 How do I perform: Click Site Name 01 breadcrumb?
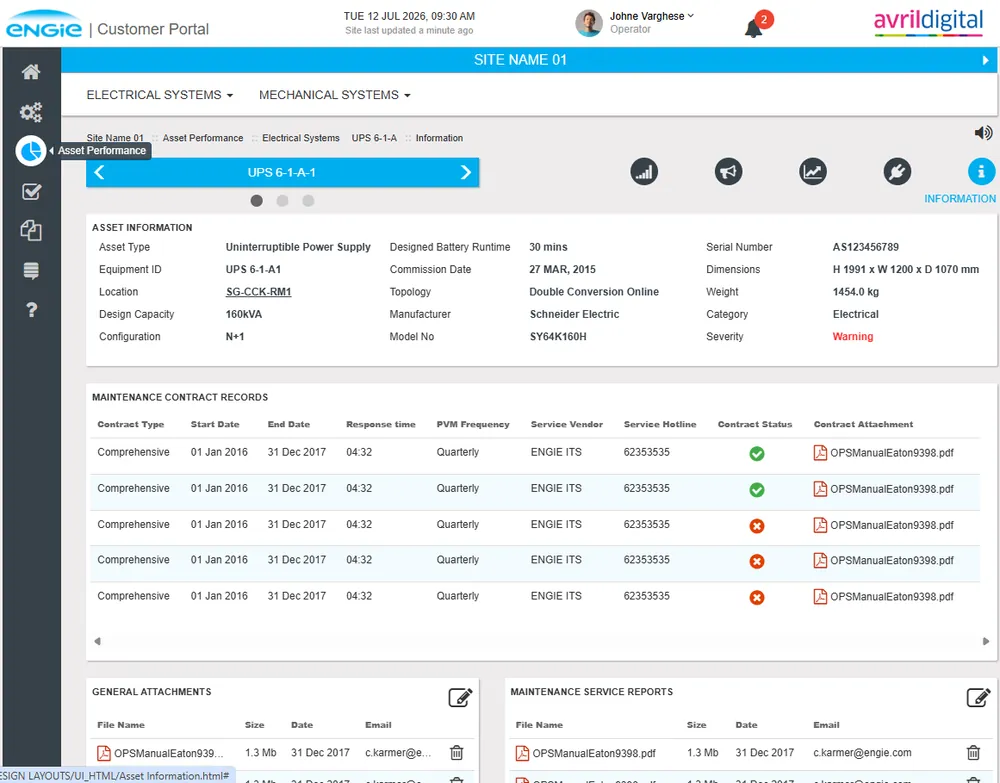click(115, 138)
